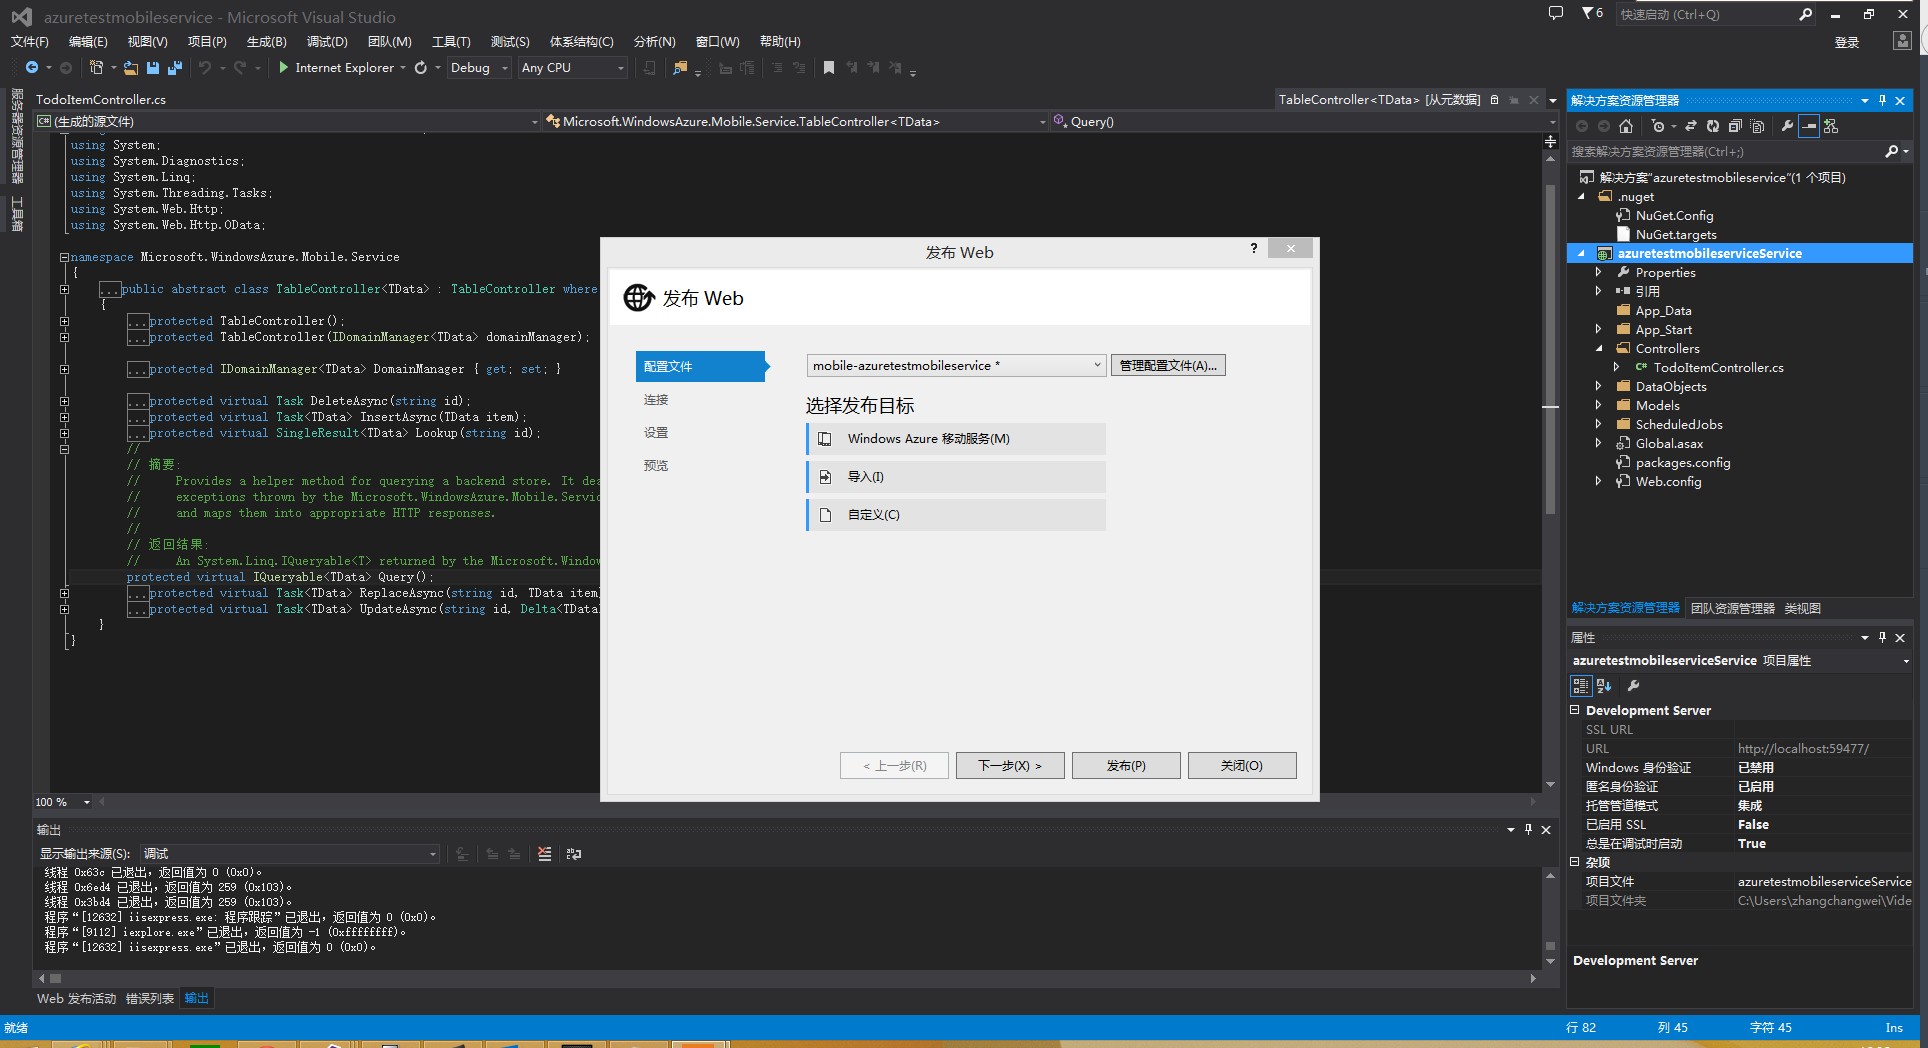1928x1048 pixels.
Task: Click Sync with Active Document icon
Action: point(1691,126)
